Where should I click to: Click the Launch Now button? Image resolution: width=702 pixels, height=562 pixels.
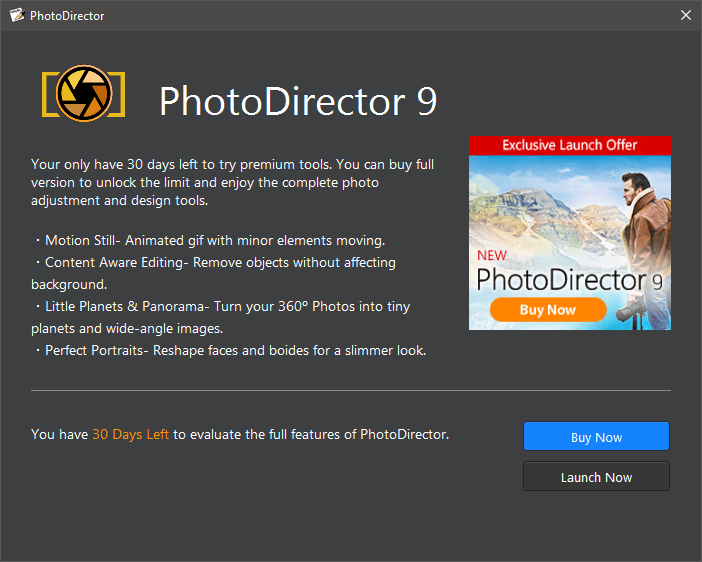coord(596,476)
